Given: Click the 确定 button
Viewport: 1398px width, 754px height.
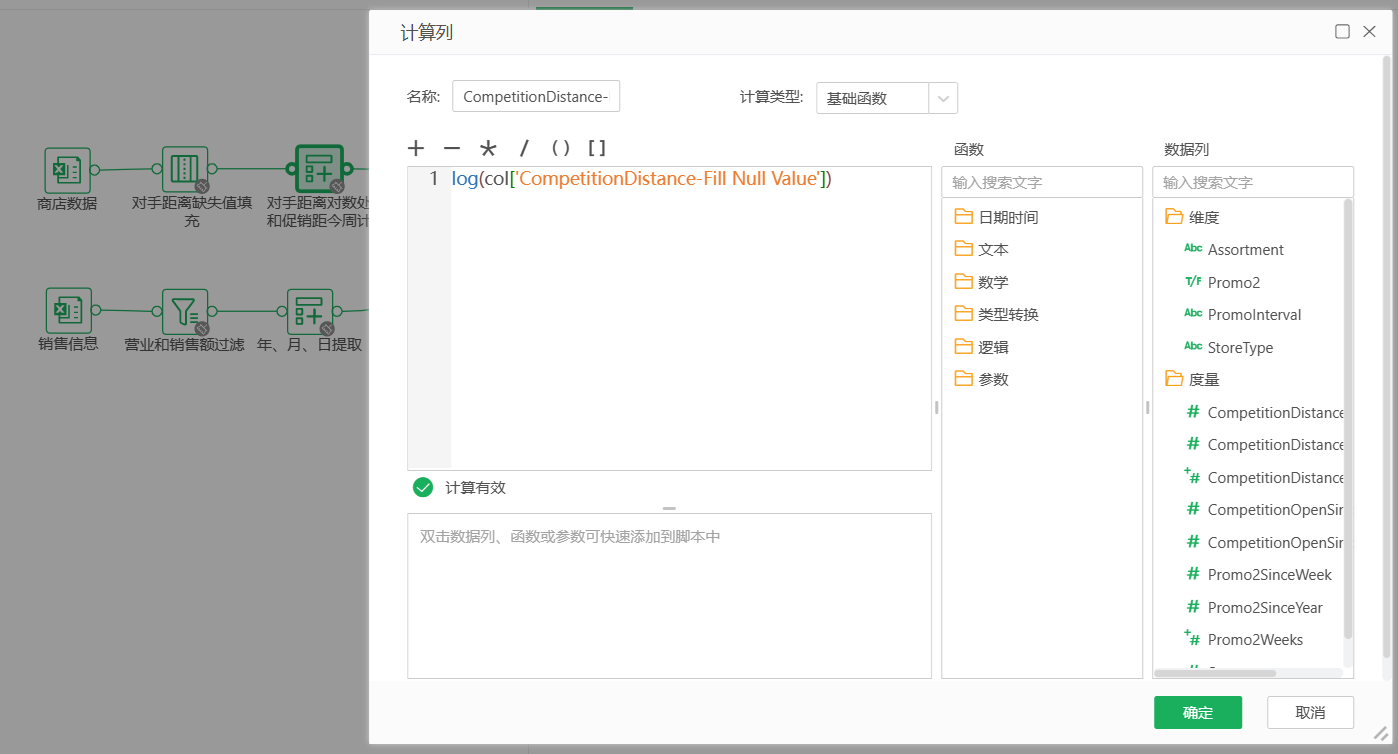Looking at the screenshot, I should [1197, 712].
